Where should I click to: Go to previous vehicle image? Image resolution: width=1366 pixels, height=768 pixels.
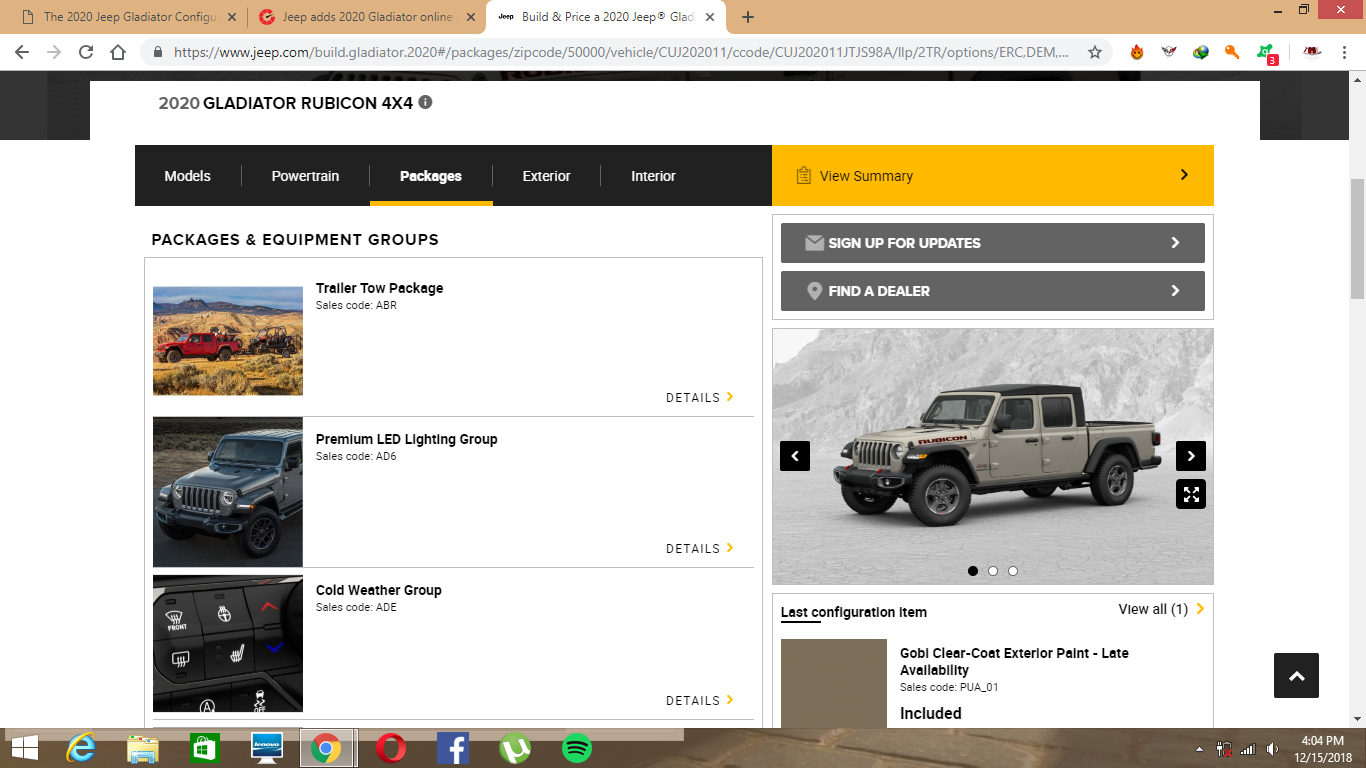(x=795, y=456)
